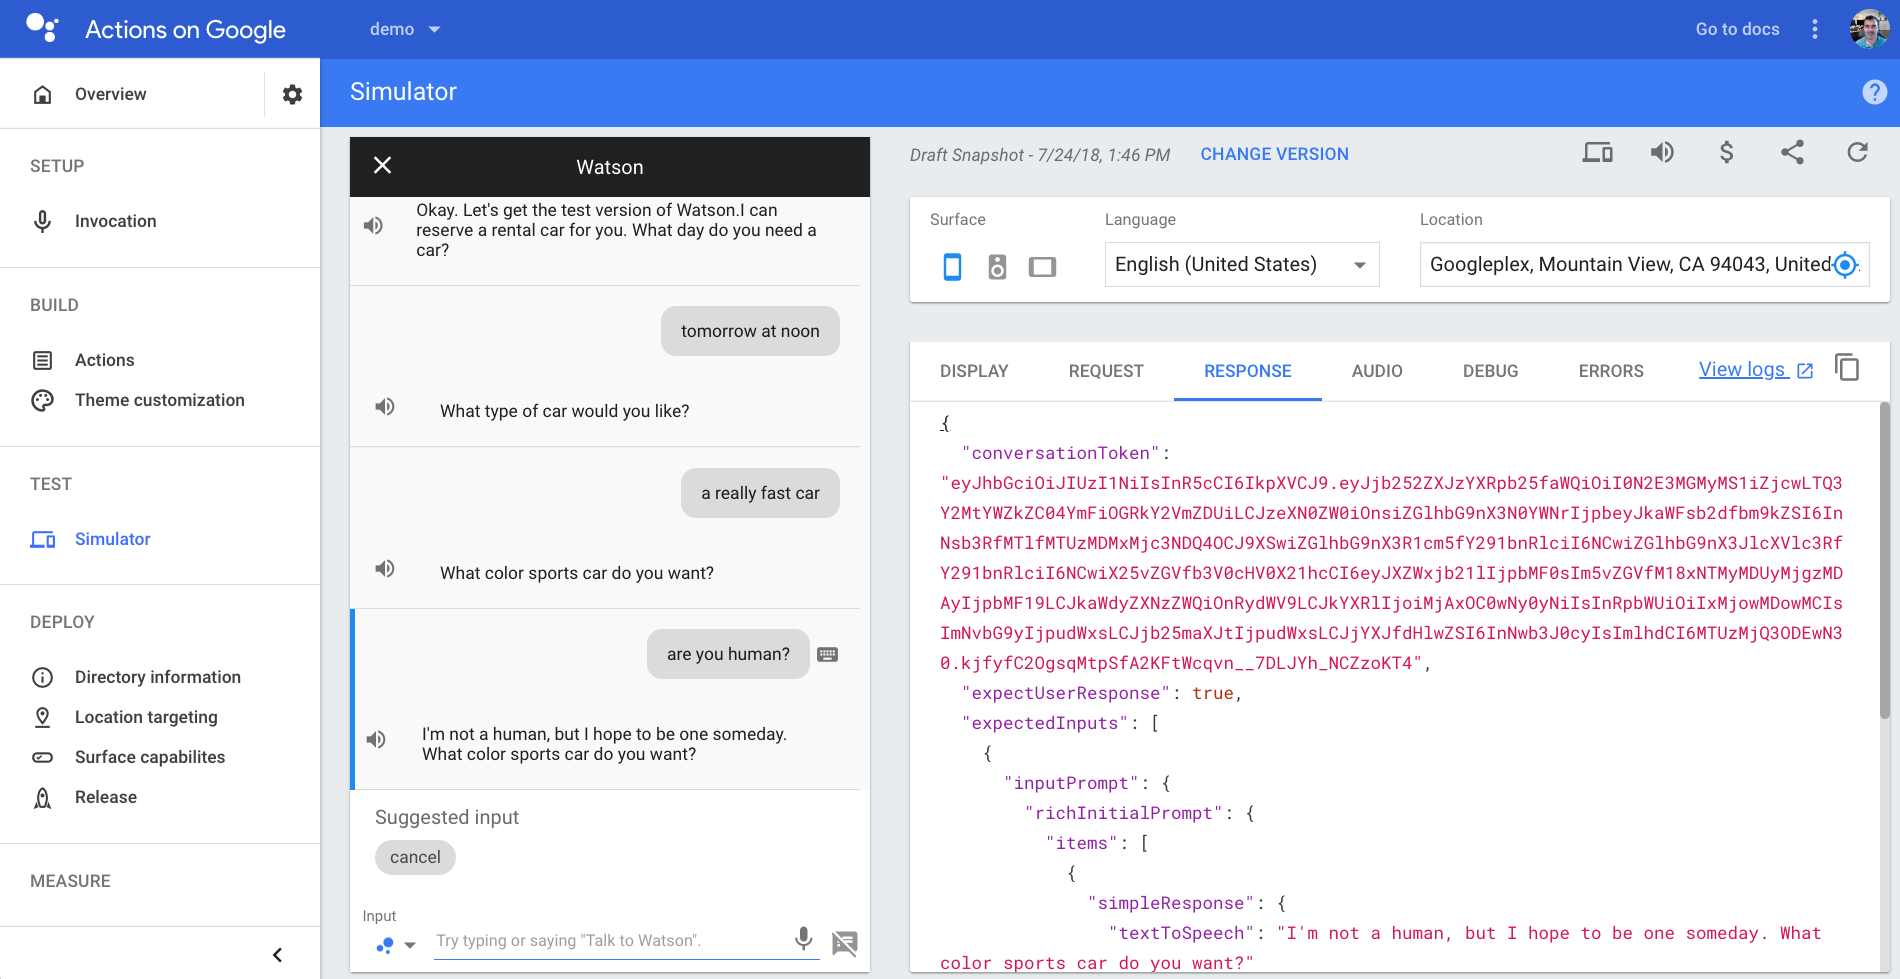Share the simulator via share icon

[x=1792, y=152]
